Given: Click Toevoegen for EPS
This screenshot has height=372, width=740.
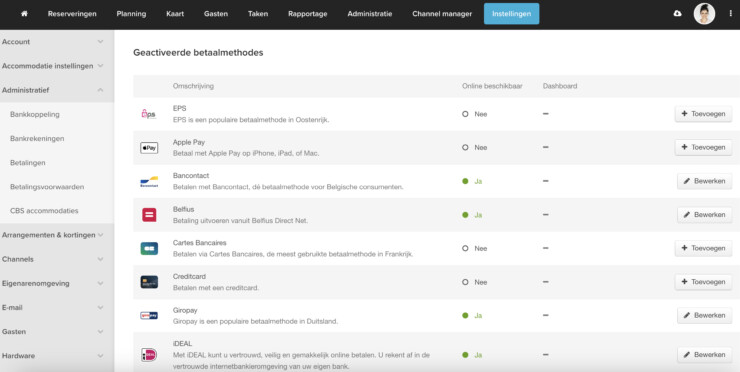Looking at the screenshot, I should click(704, 114).
